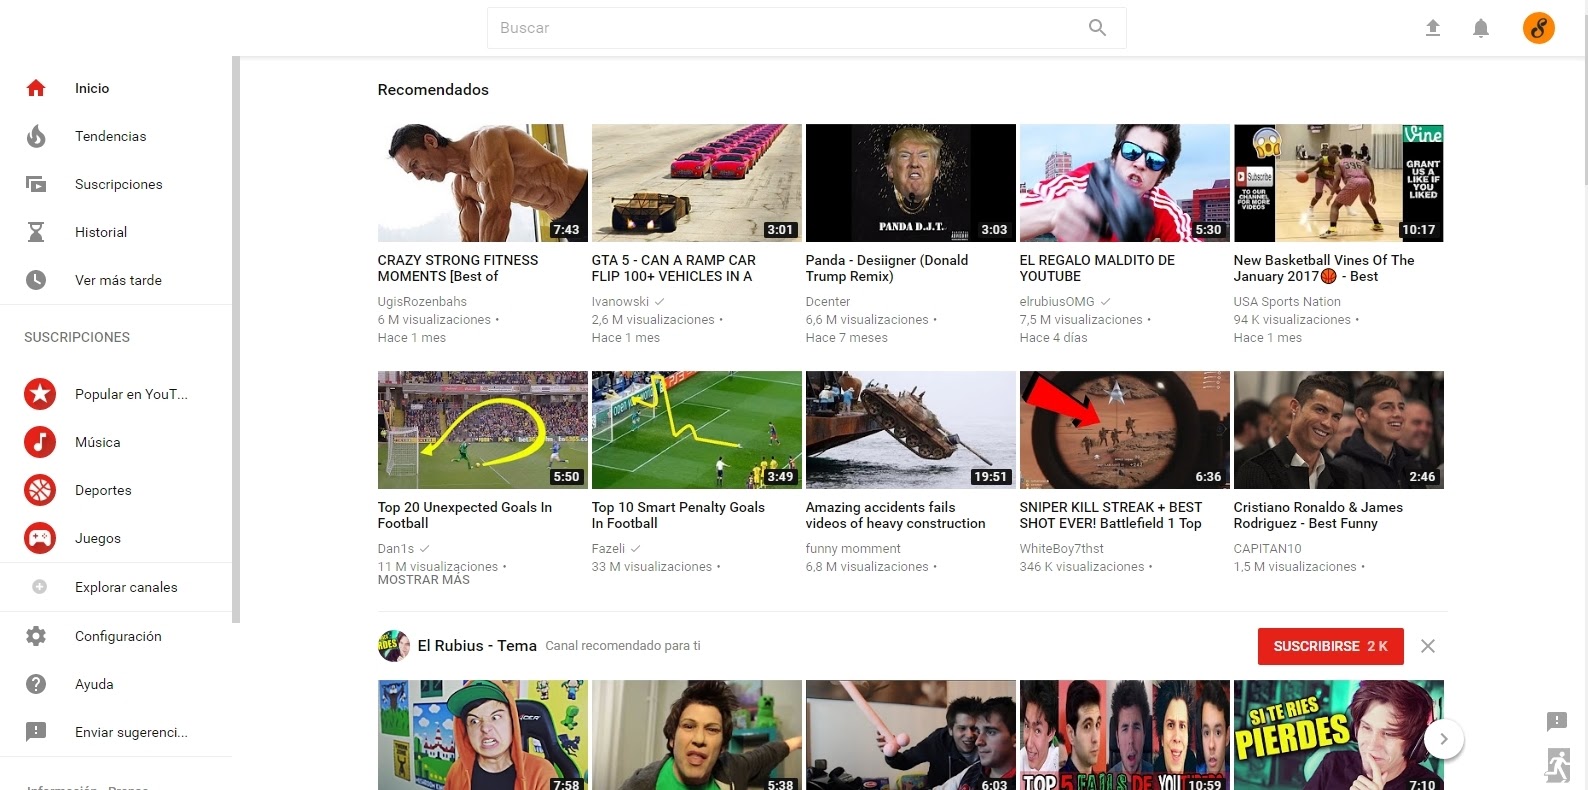Click the feedback icon at bottom right

(1557, 721)
